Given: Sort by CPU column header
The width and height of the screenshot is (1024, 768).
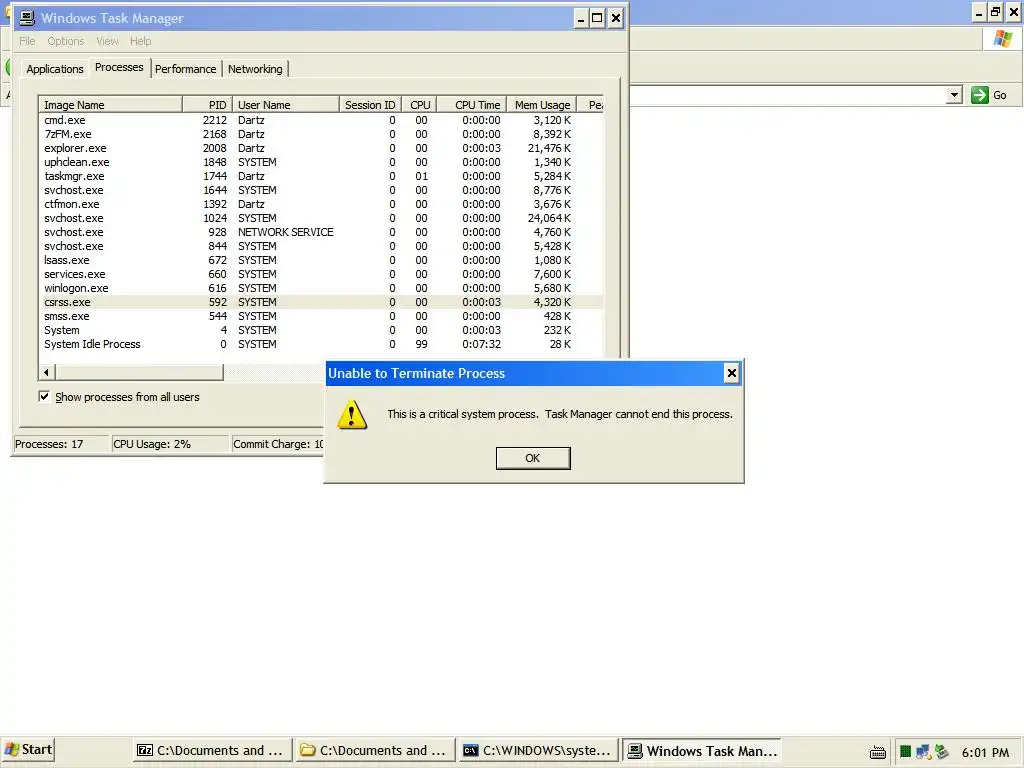Looking at the screenshot, I should point(419,104).
